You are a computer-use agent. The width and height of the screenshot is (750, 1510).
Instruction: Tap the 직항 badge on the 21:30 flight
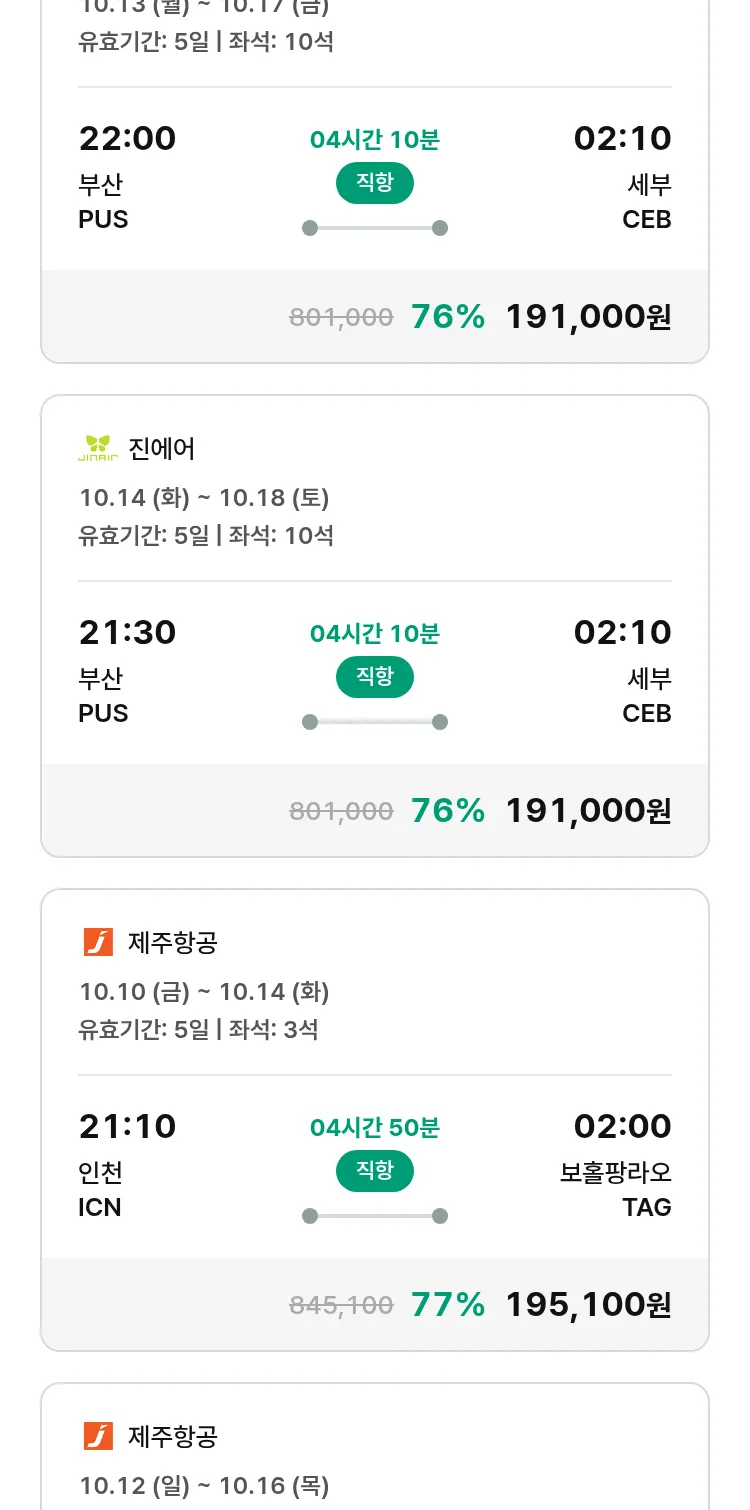coord(374,677)
